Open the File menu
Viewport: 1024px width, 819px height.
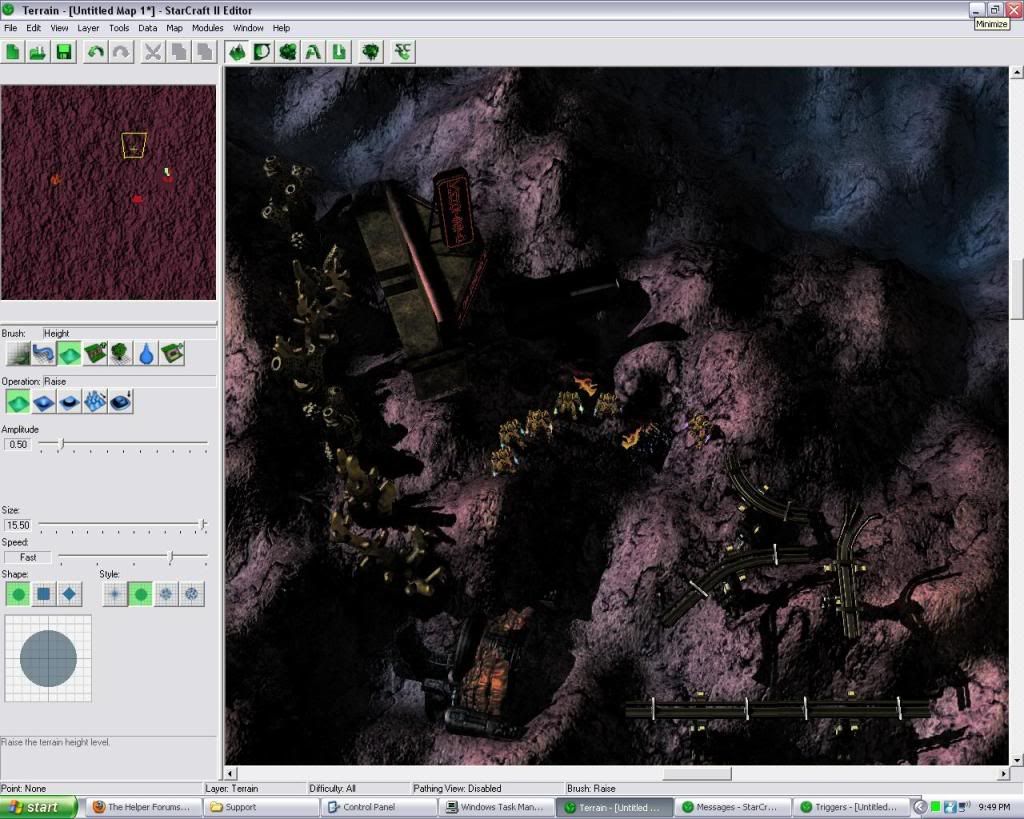tap(10, 28)
